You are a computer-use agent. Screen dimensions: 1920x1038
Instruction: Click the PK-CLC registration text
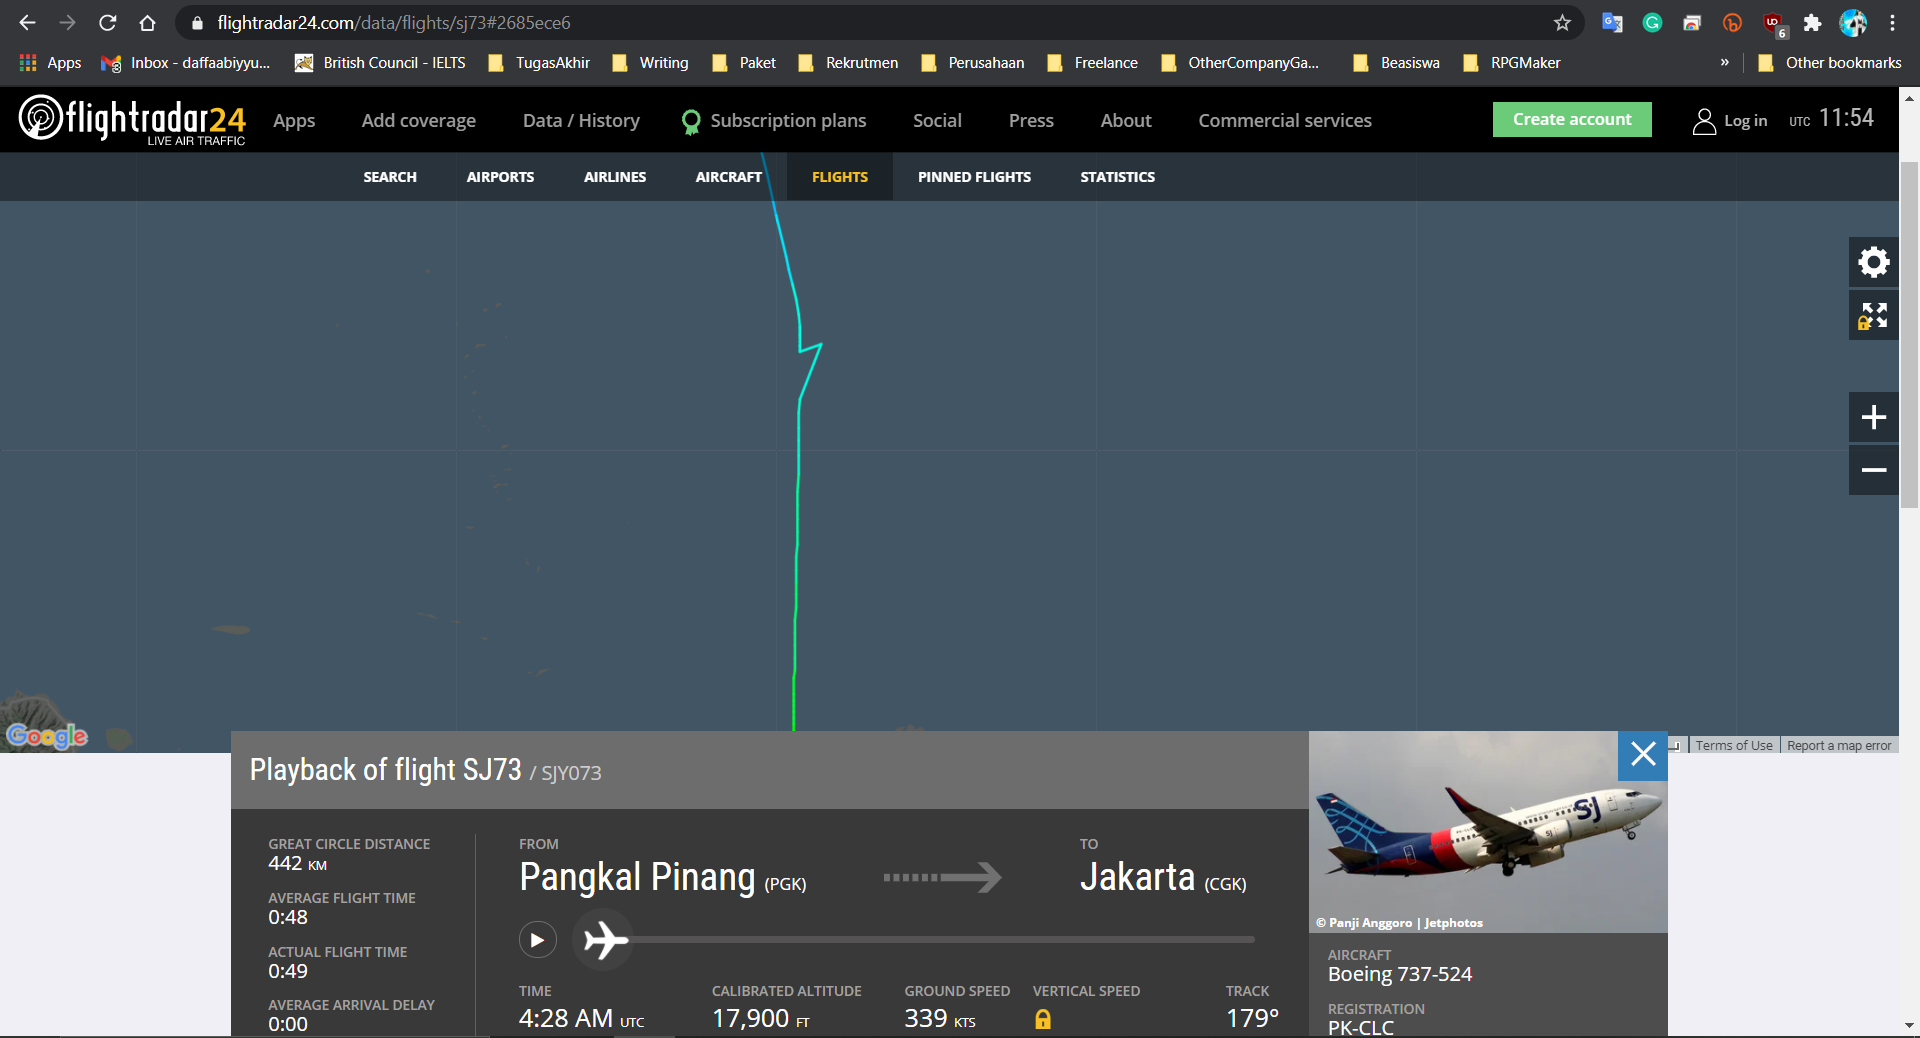(1360, 1028)
